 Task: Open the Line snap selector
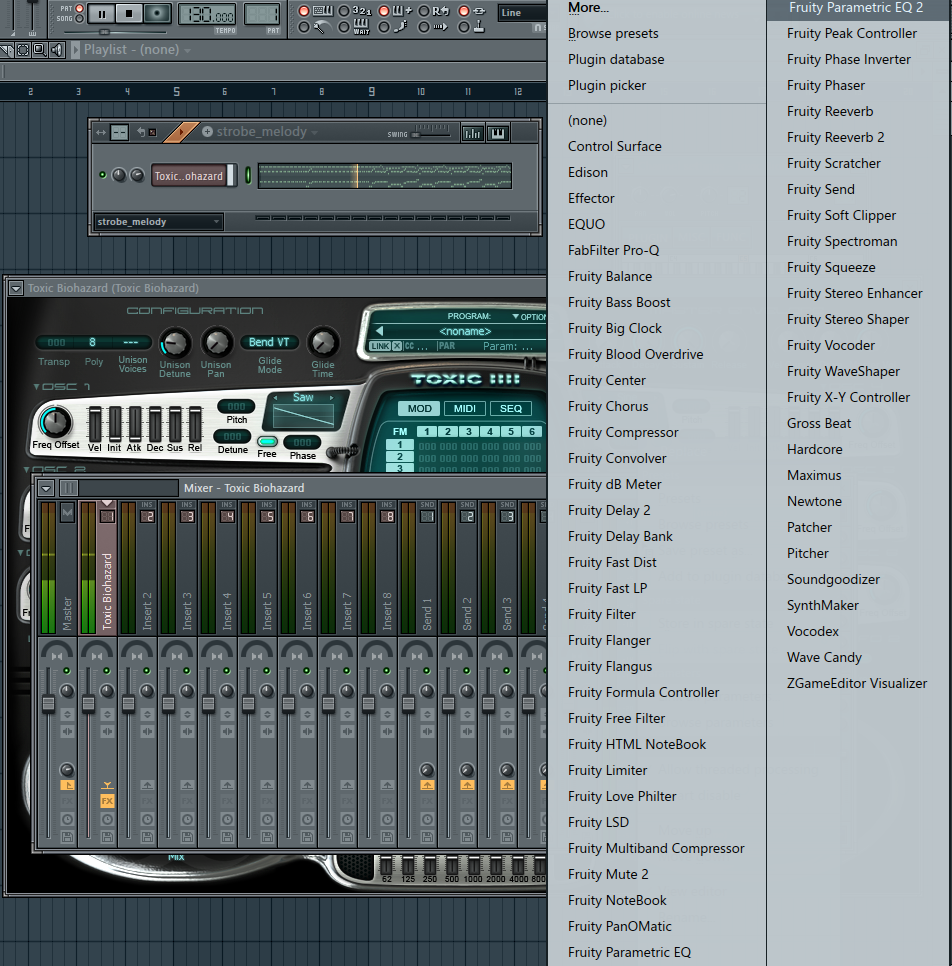[521, 12]
